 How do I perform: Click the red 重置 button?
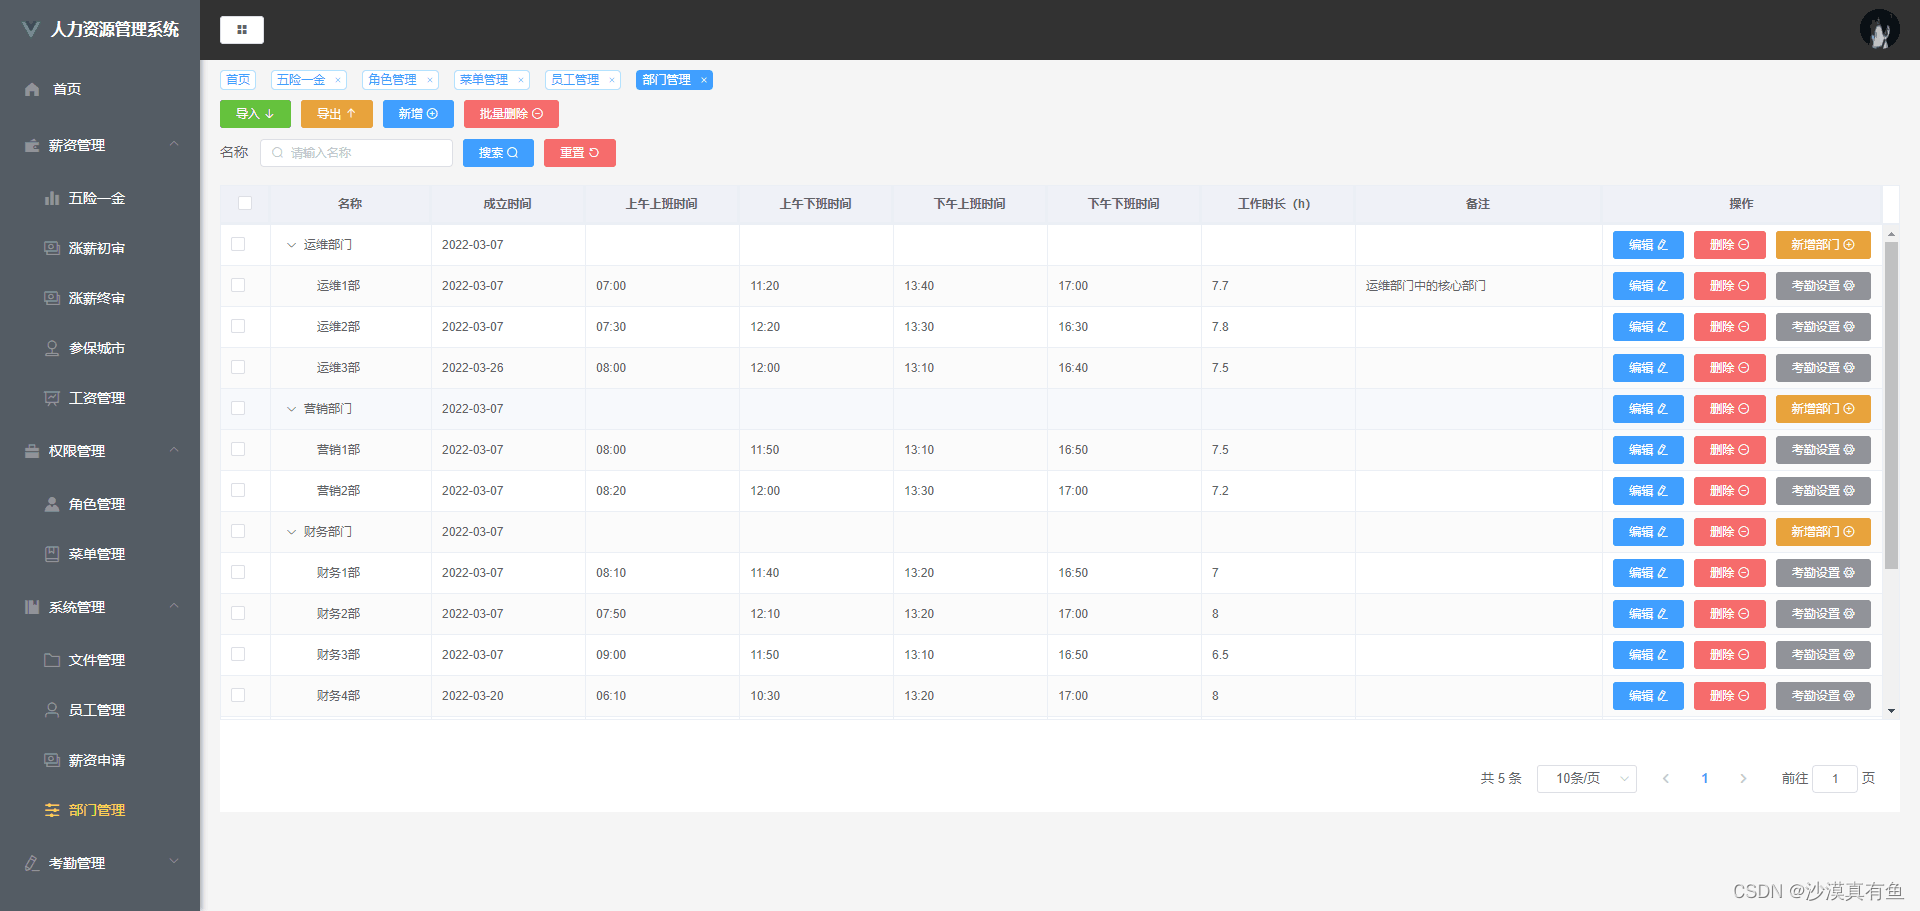[580, 153]
